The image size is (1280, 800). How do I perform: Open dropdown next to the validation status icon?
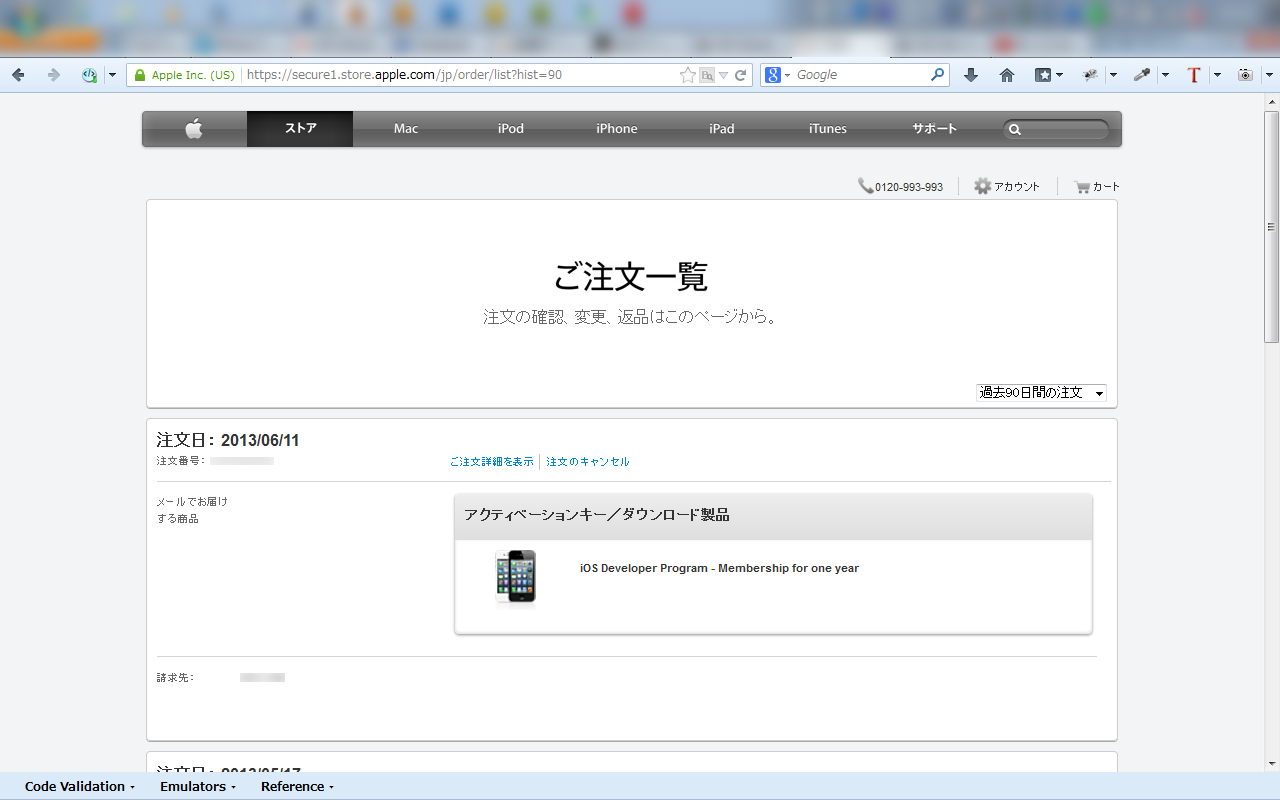[112, 75]
